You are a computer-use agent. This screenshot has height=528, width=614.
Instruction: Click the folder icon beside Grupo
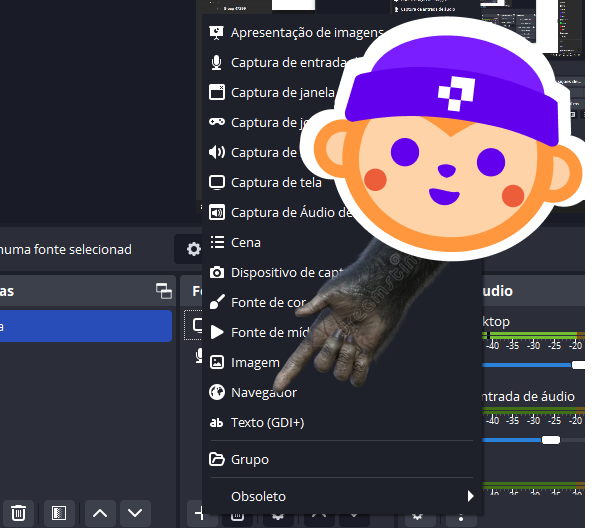pyautogui.click(x=217, y=459)
